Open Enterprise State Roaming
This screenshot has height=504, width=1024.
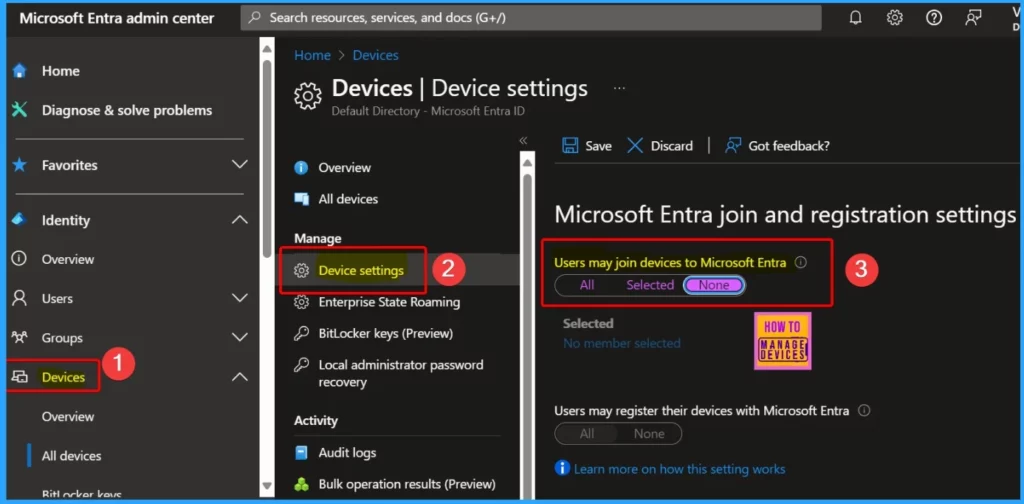tap(389, 302)
